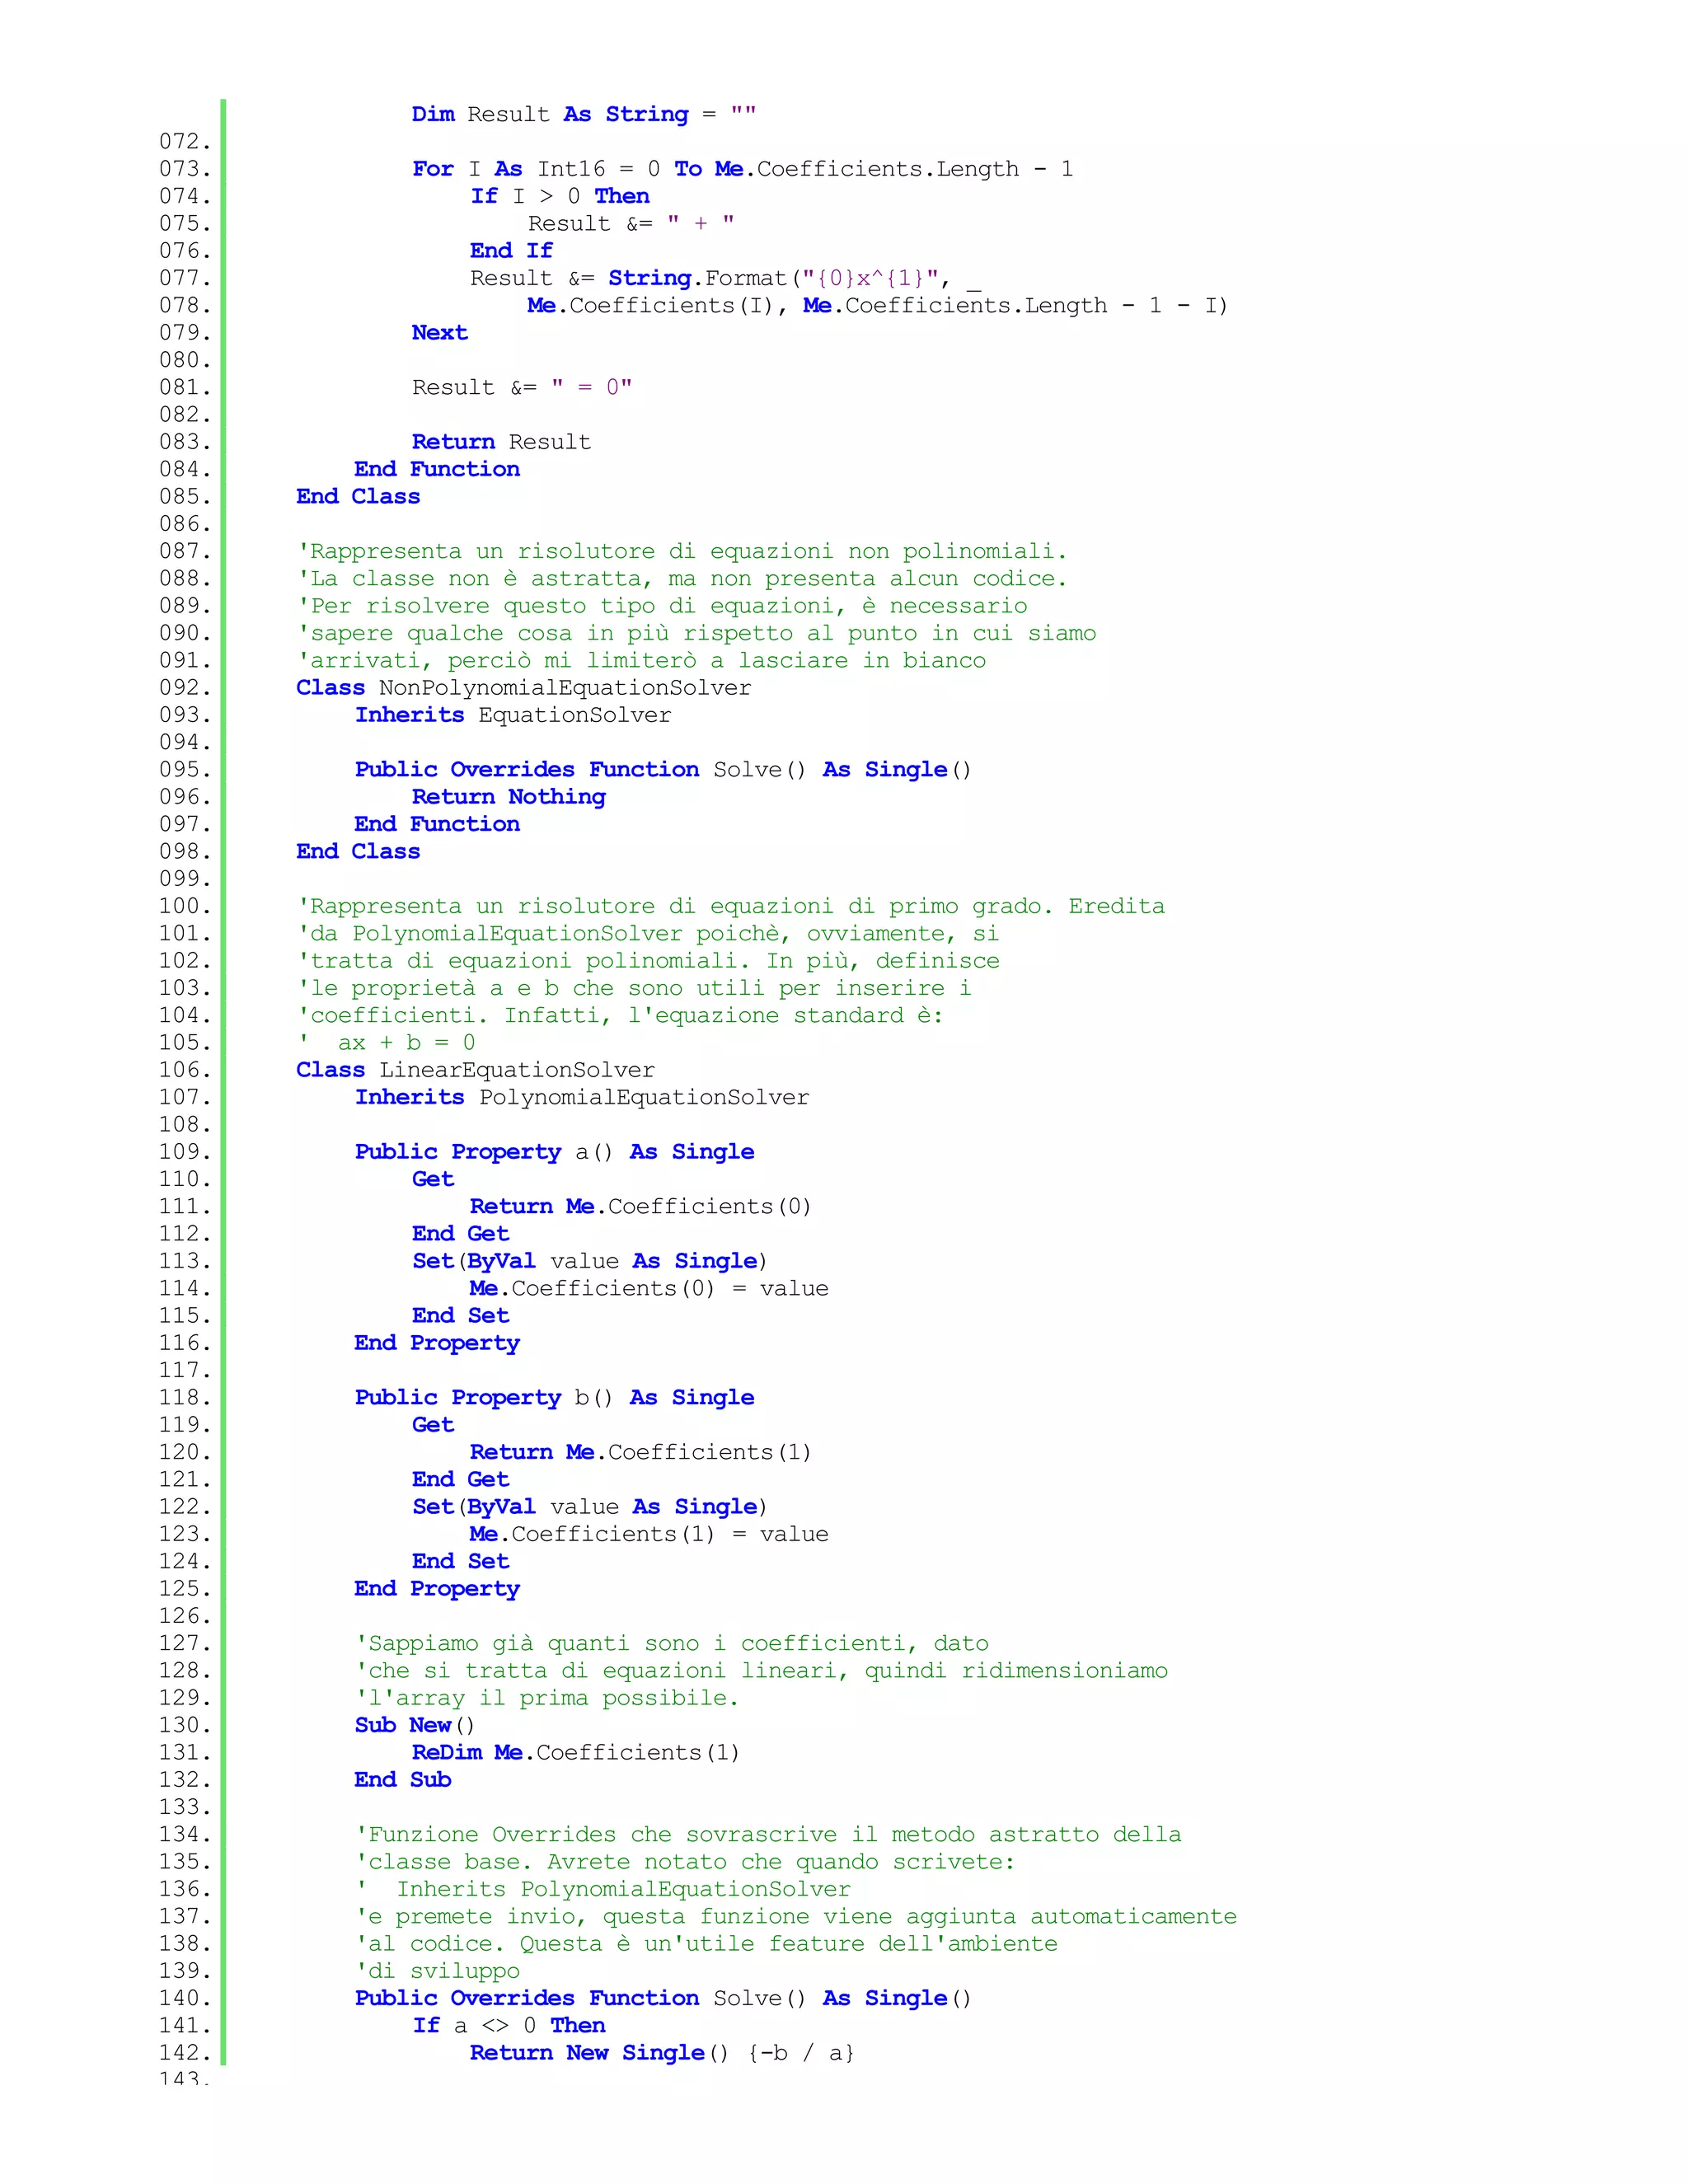Viewport: 1688px width, 2184px height.
Task: Click the Dim Result As String line
Action: pyautogui.click(x=583, y=115)
